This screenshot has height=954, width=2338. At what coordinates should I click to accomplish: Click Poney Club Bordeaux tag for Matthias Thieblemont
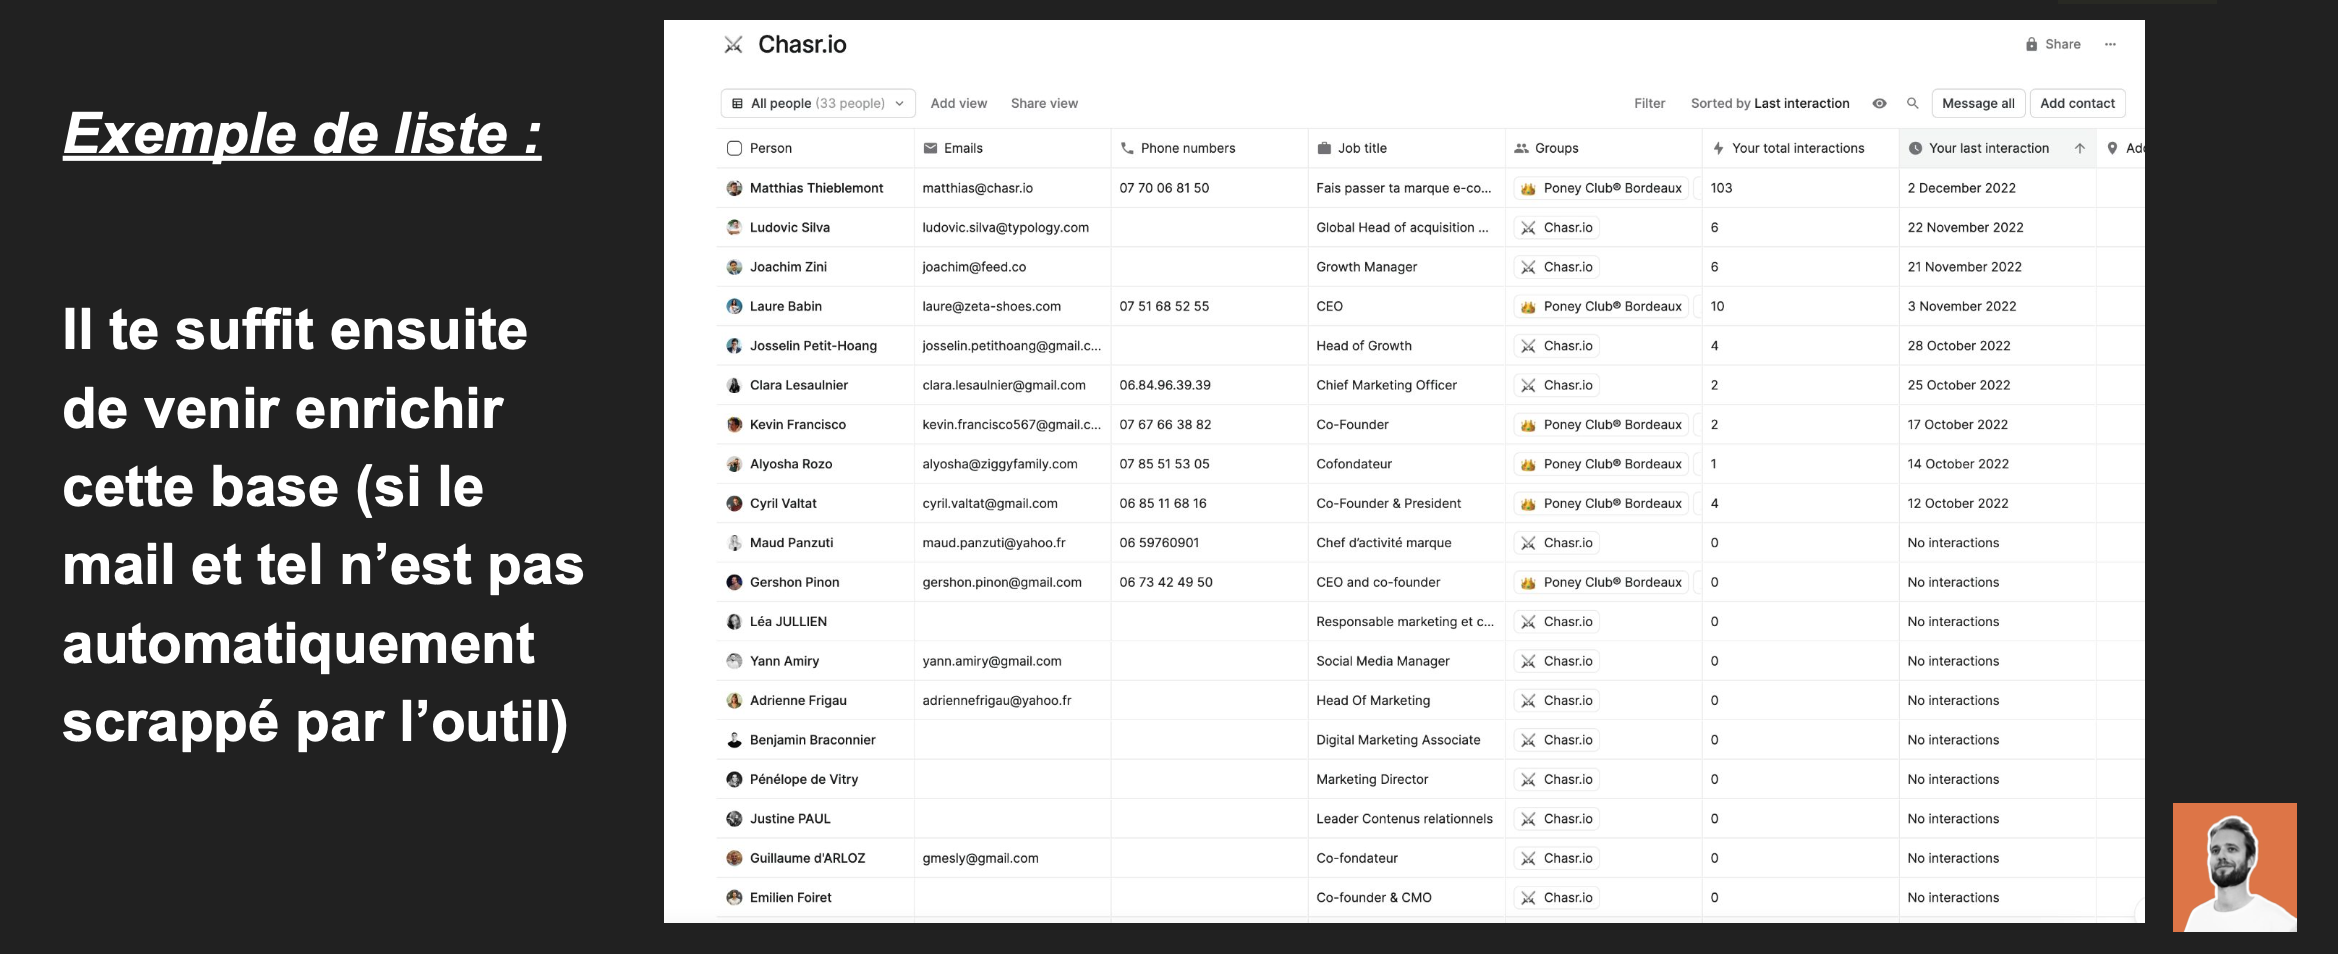(1601, 188)
